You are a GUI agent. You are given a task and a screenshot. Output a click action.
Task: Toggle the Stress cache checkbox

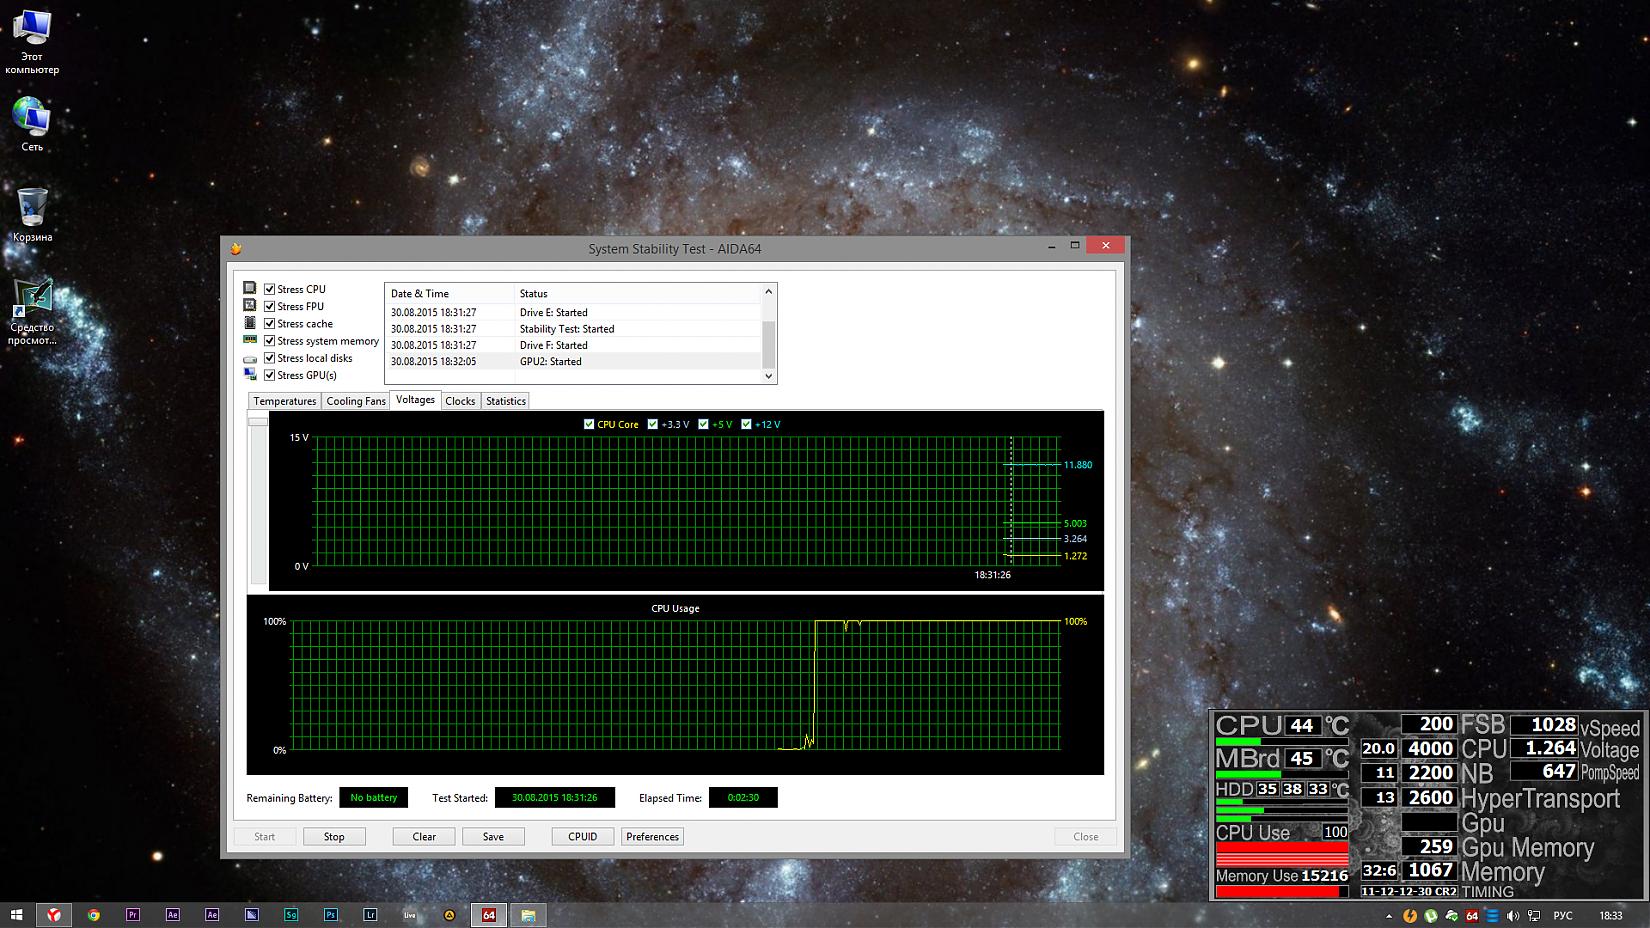(x=269, y=323)
